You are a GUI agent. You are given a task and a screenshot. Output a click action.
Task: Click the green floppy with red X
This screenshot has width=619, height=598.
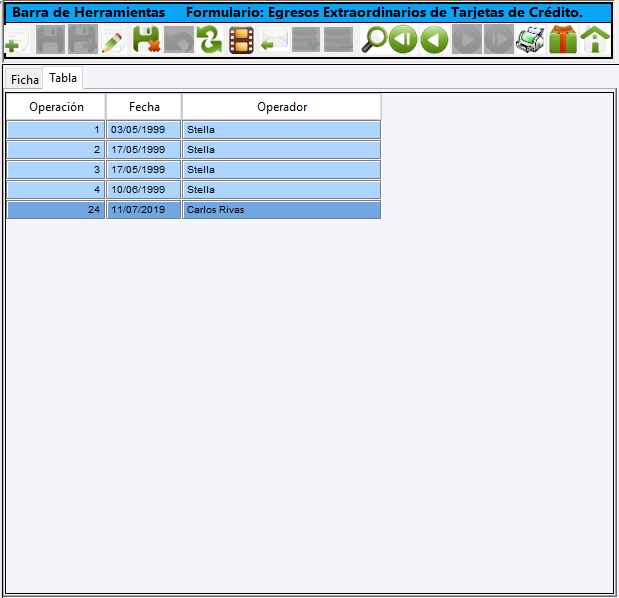[x=146, y=39]
